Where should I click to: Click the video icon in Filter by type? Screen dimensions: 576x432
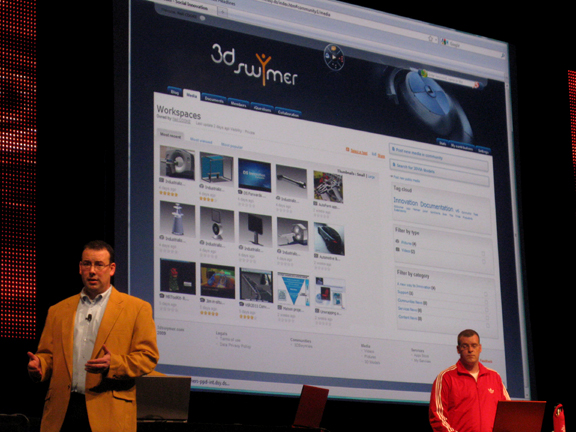pyautogui.click(x=397, y=249)
